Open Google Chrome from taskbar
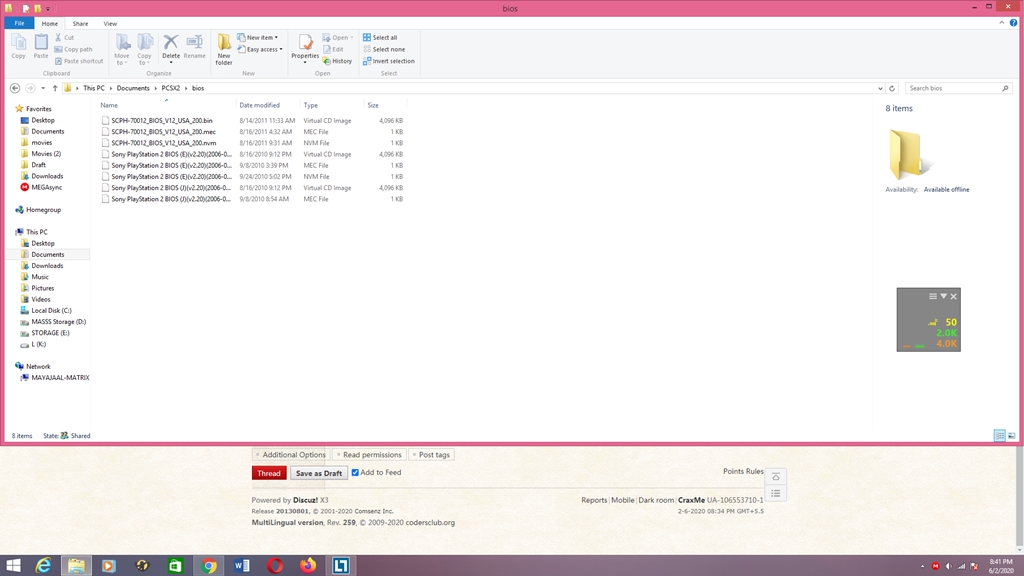This screenshot has width=1024, height=576. pyautogui.click(x=209, y=566)
